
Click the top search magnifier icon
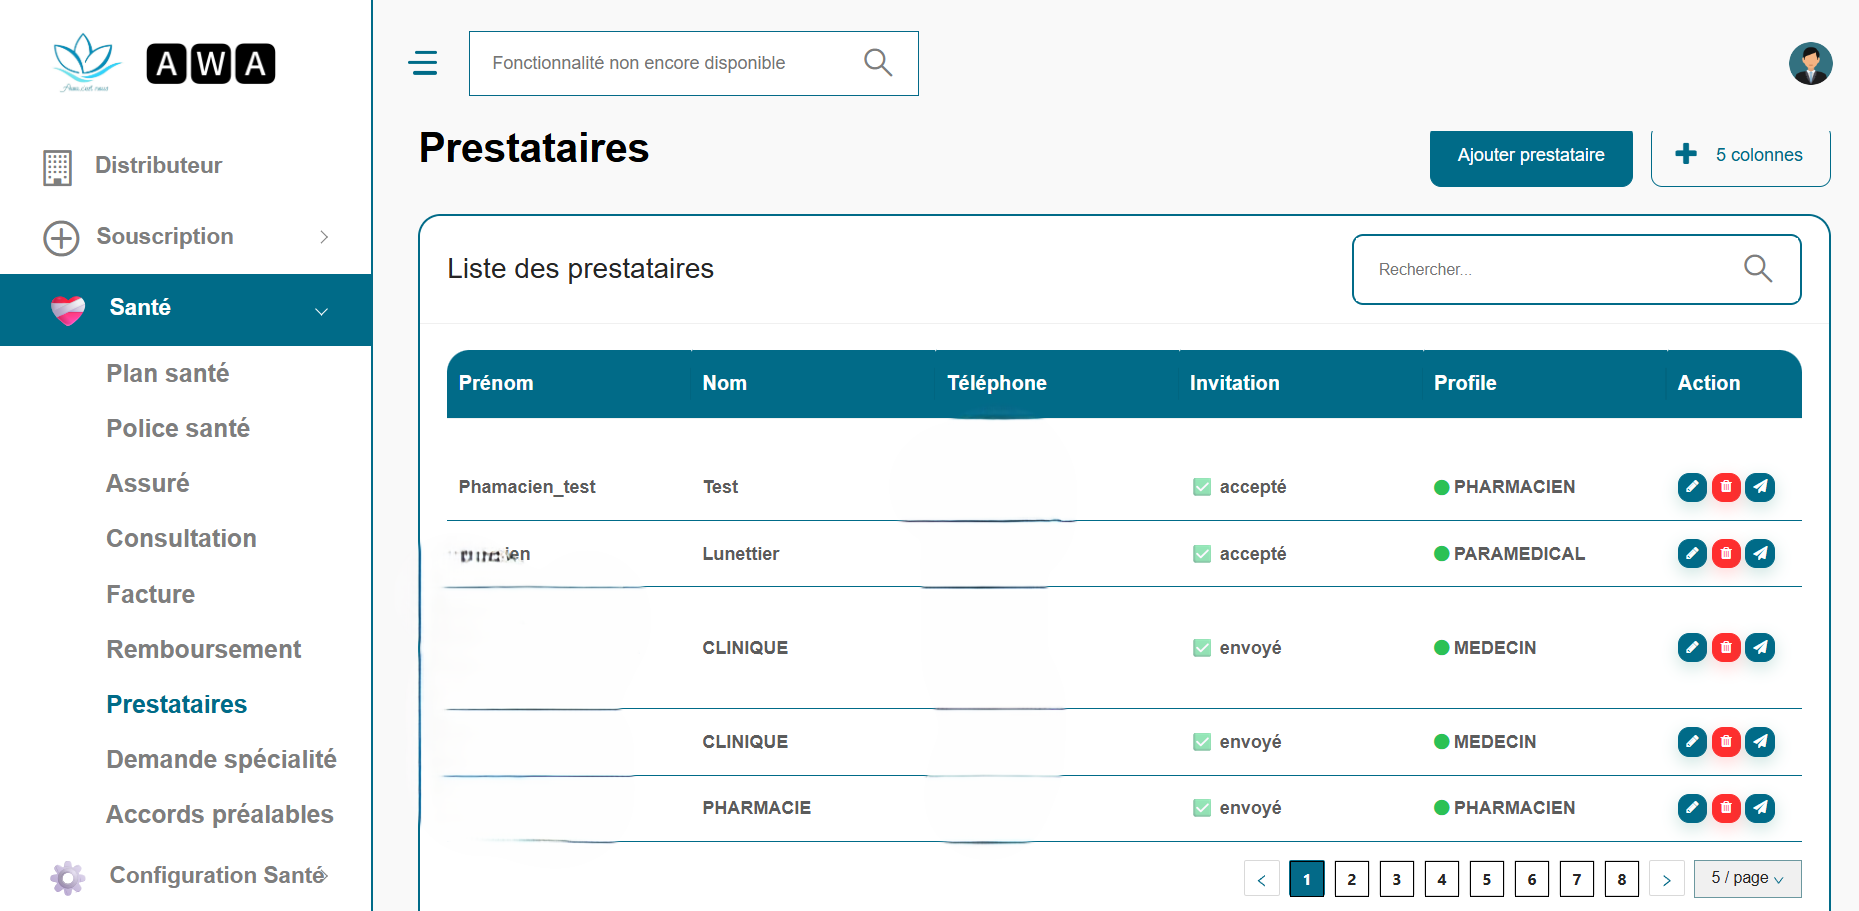(x=878, y=63)
